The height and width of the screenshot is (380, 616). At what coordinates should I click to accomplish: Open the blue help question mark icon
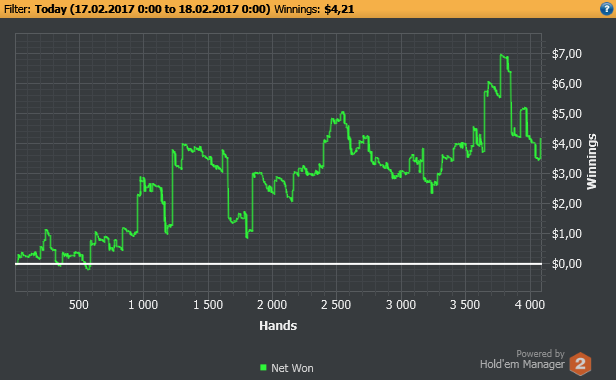click(607, 9)
